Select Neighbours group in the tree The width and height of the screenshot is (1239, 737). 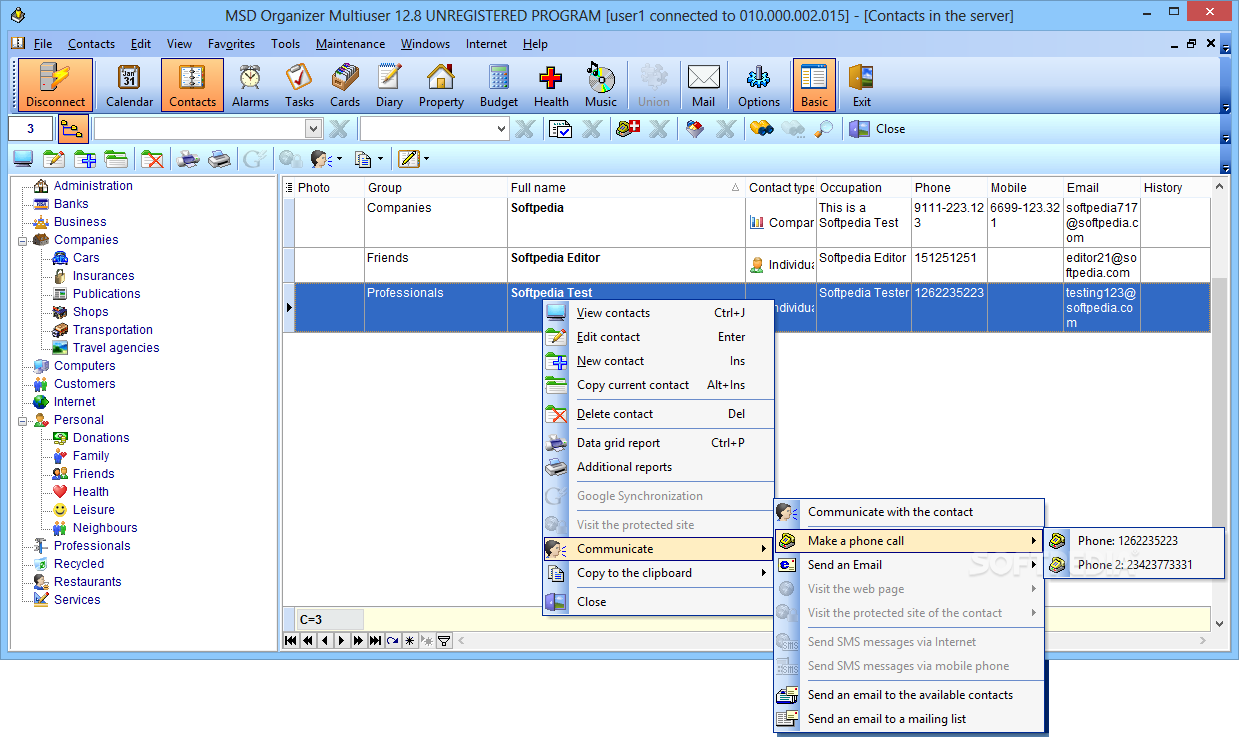click(105, 528)
